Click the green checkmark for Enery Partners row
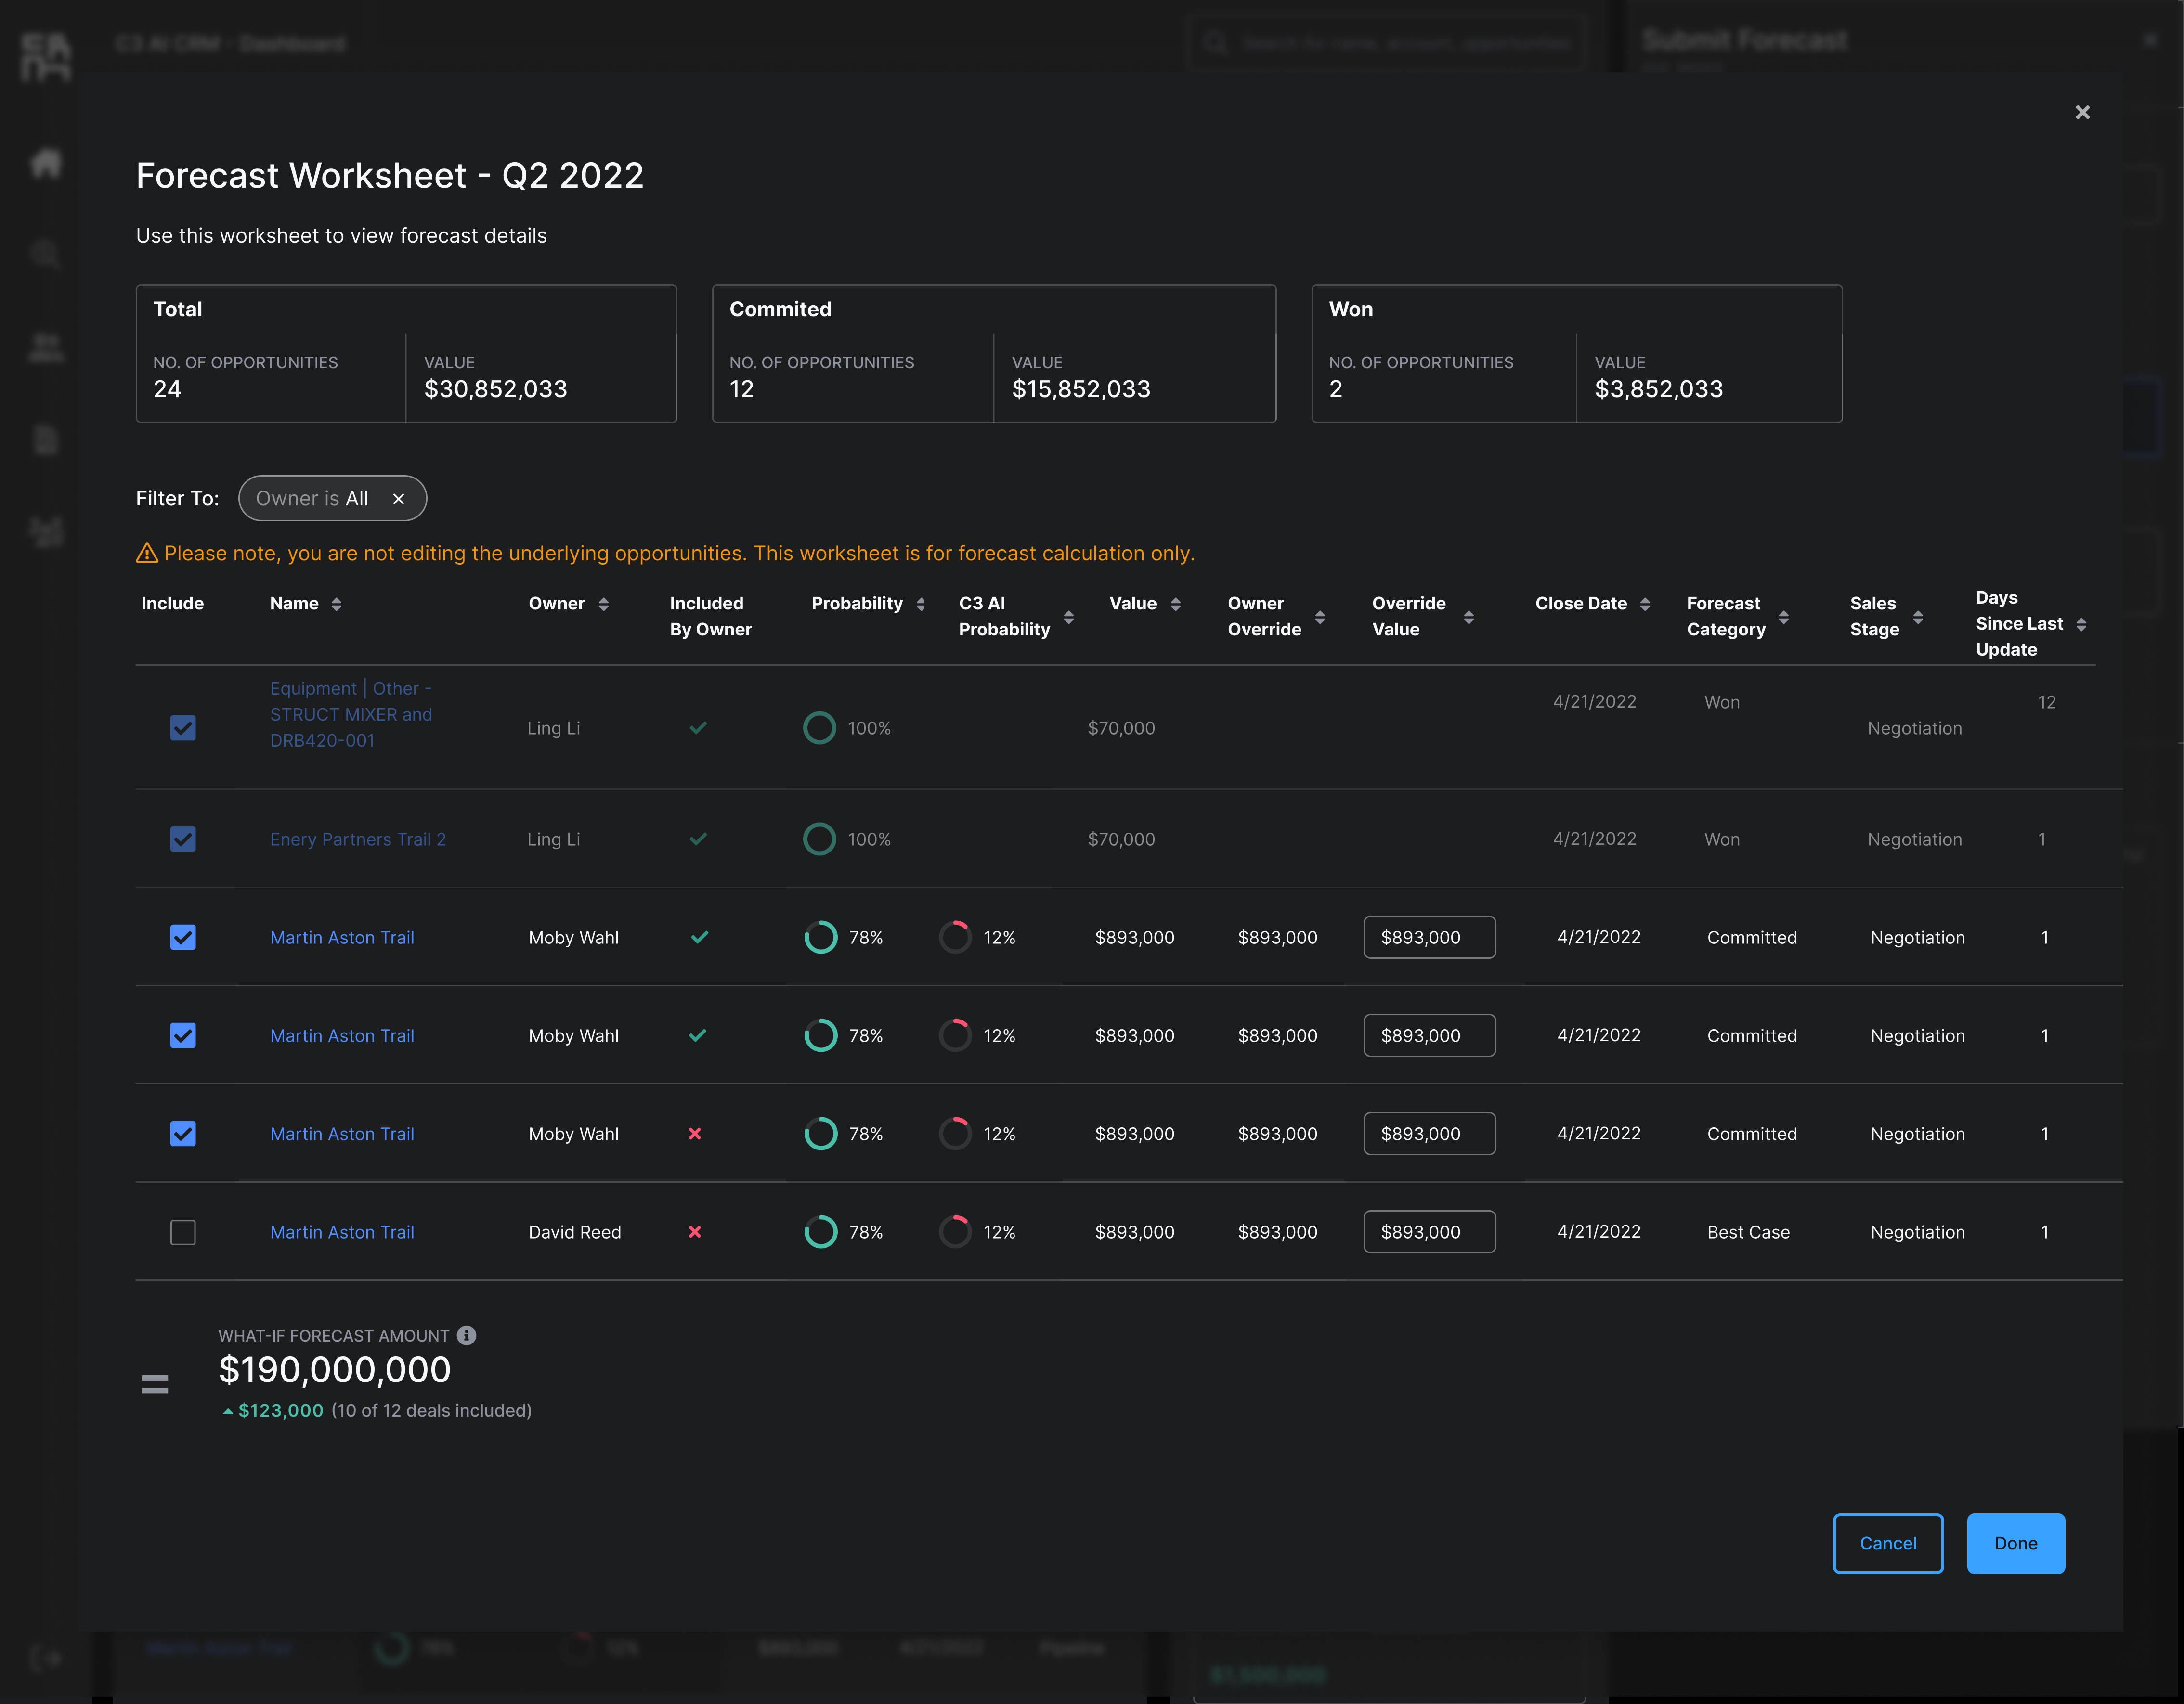Screen dimensions: 2184x1704 click(x=698, y=839)
